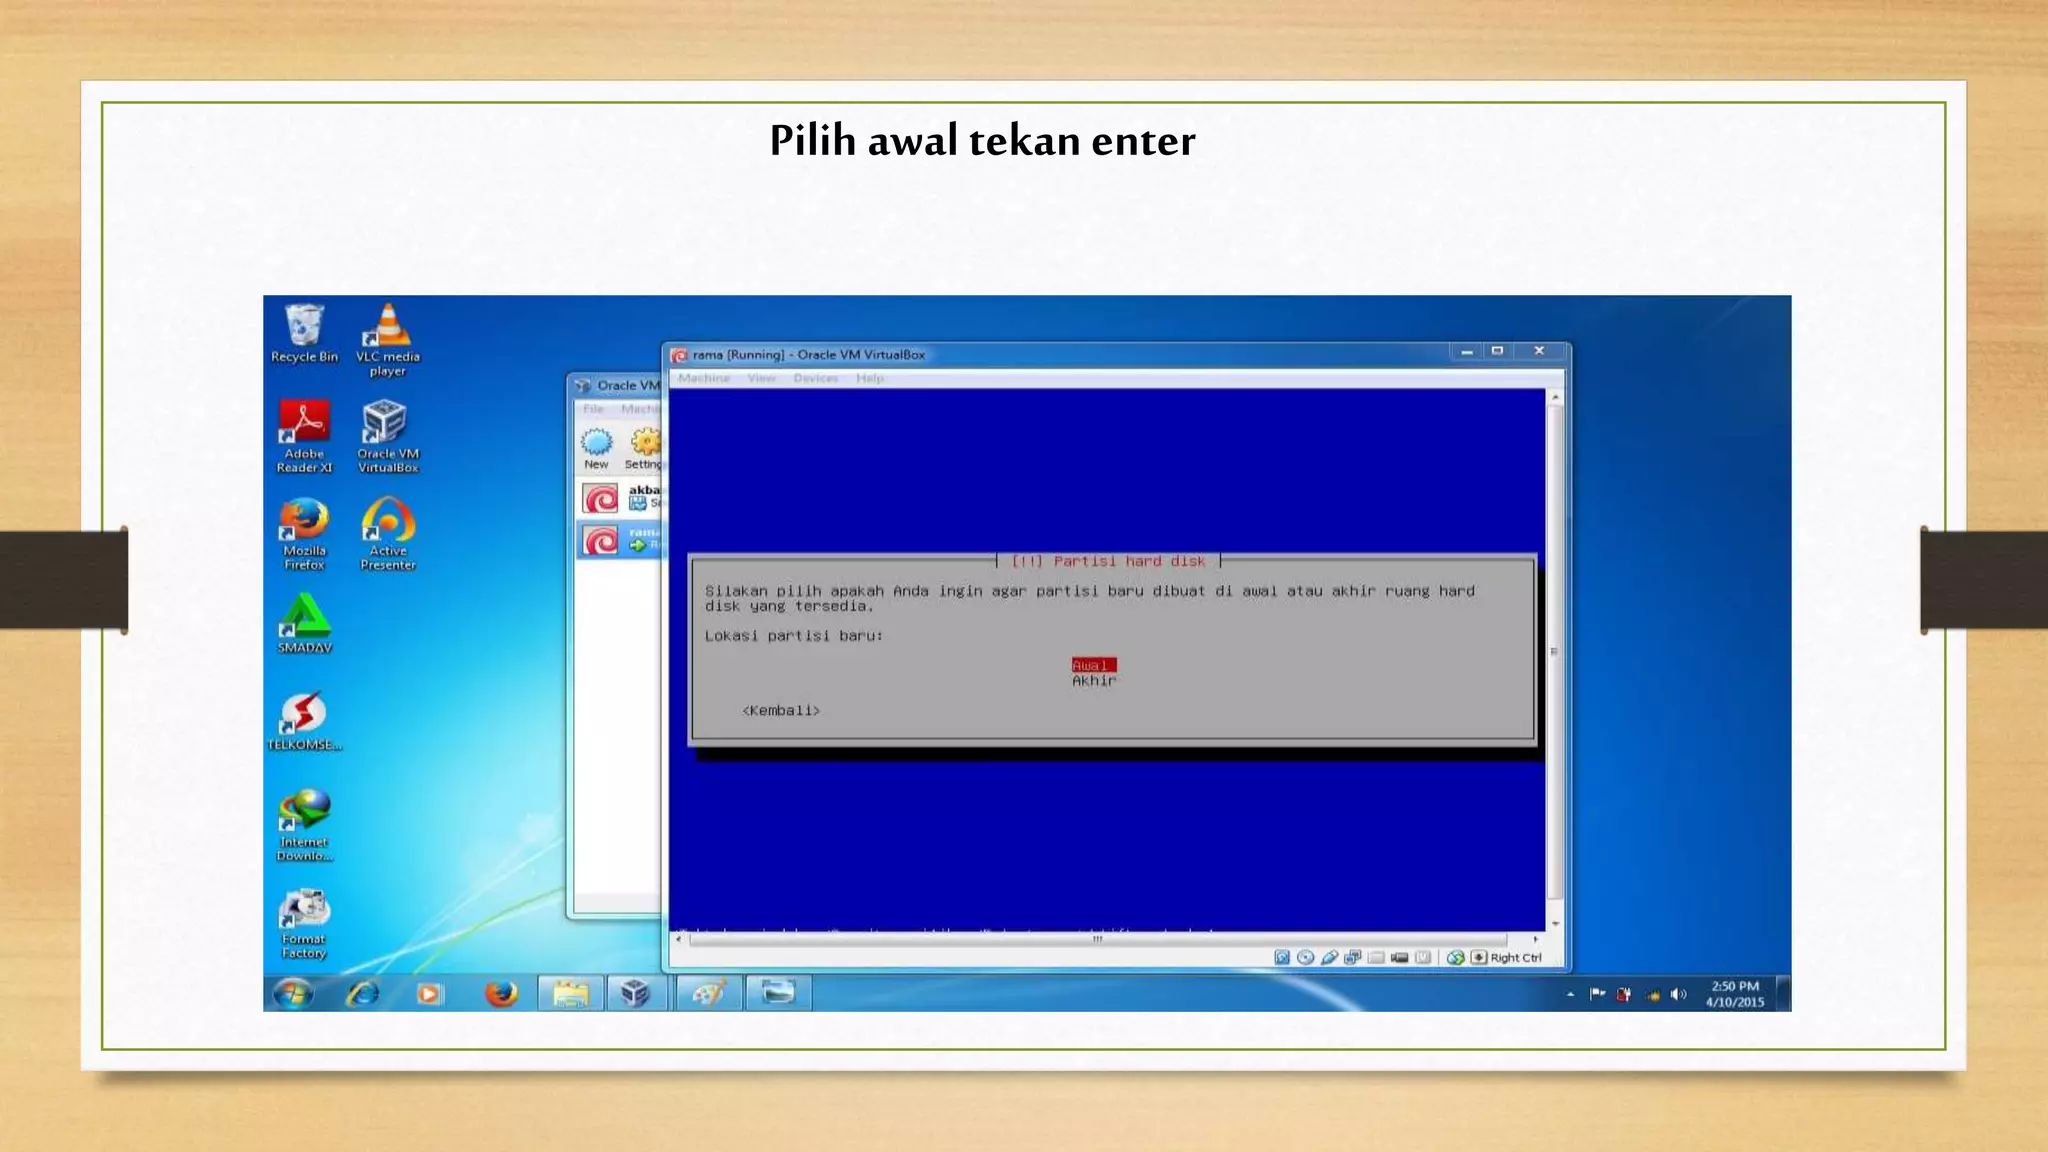Open Windows Explorer folder on taskbar
This screenshot has height=1152, width=2048.
pos(571,993)
